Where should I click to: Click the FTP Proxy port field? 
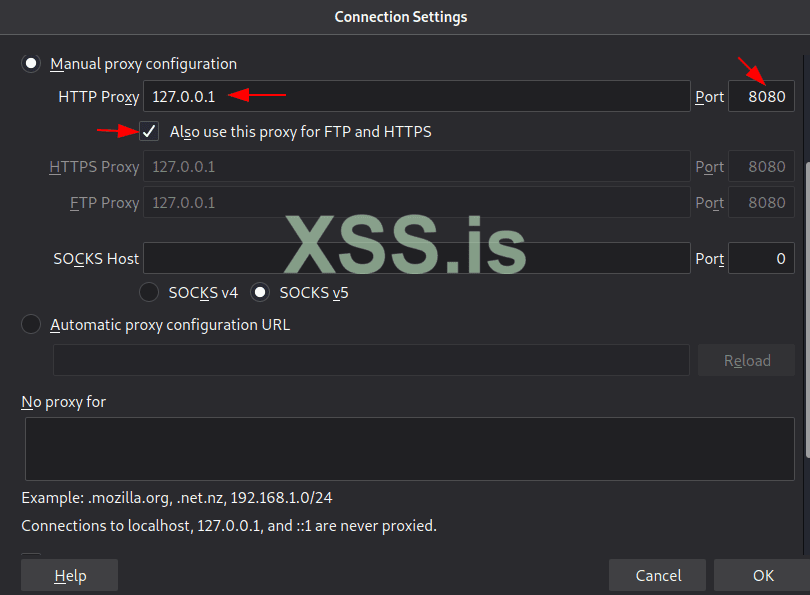(762, 202)
